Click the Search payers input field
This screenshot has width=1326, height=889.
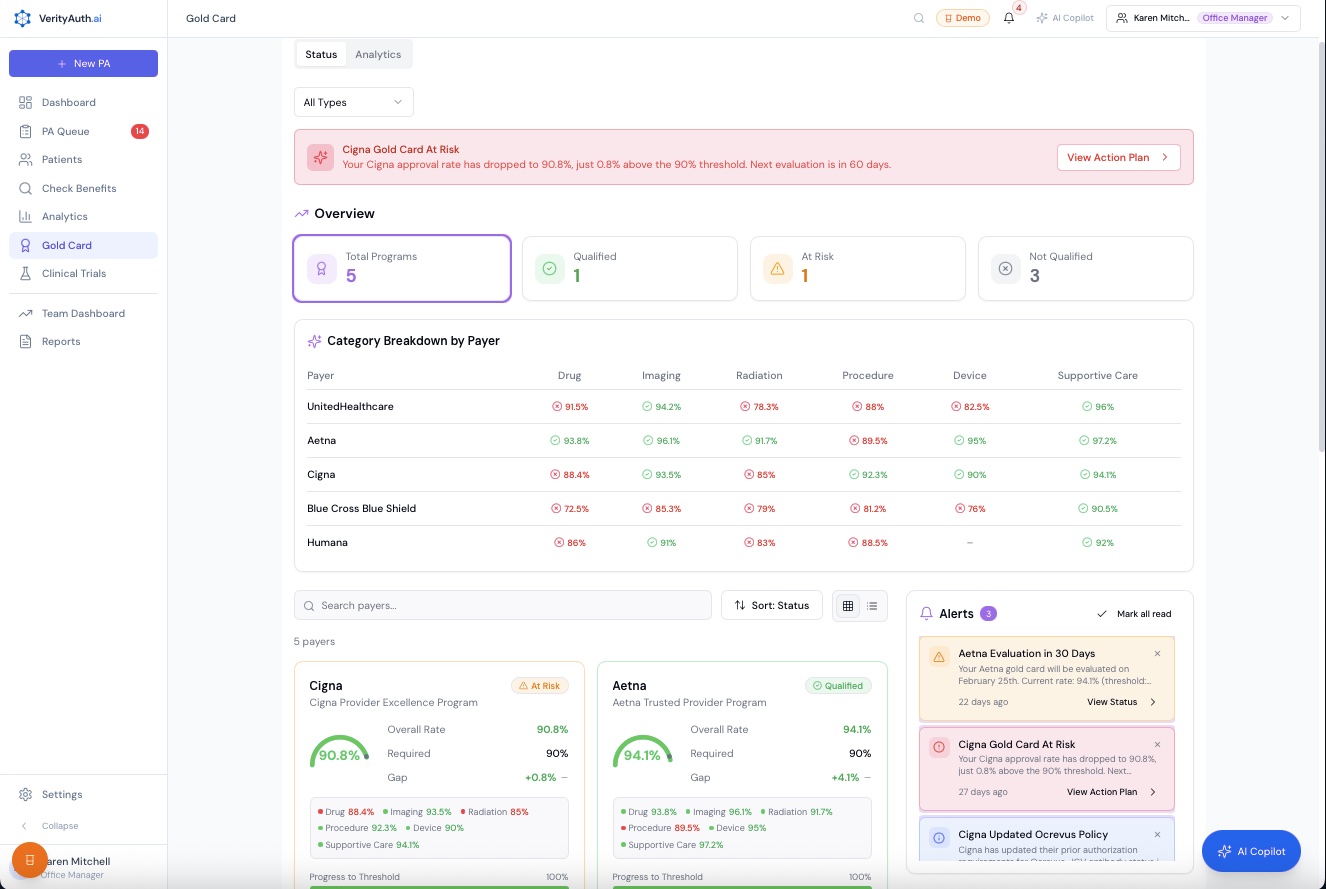click(502, 605)
